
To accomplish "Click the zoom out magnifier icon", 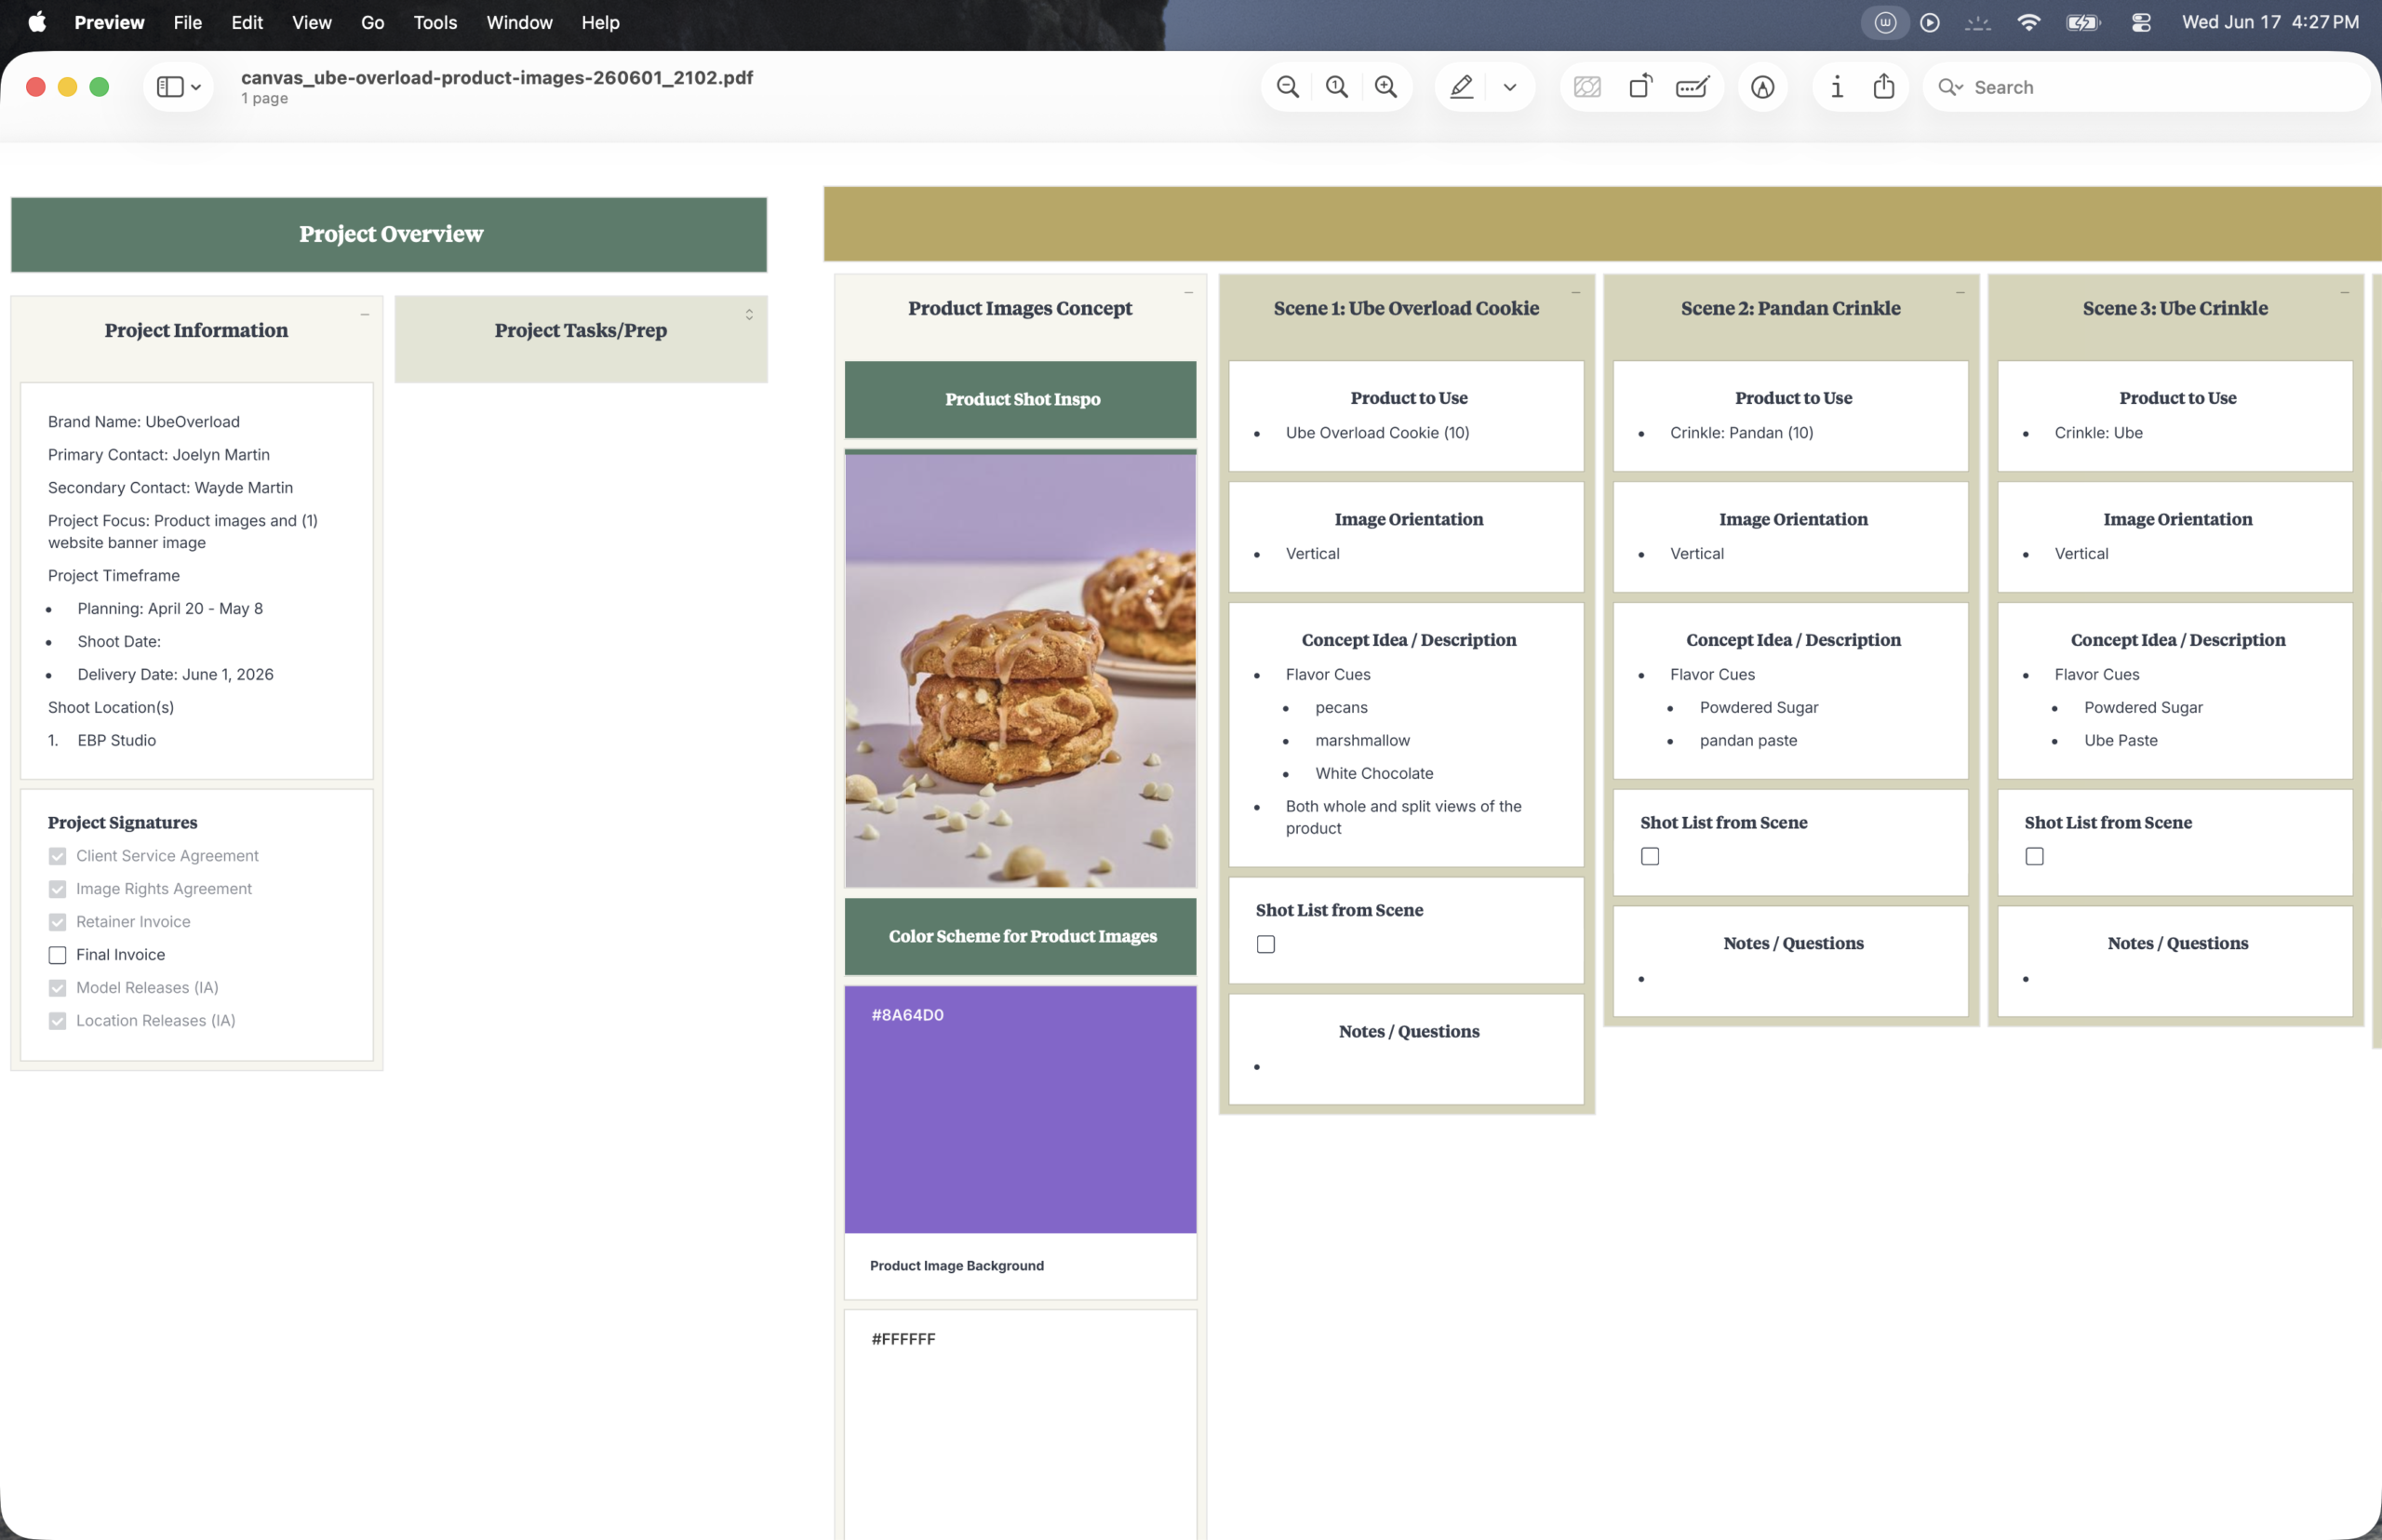I will [1288, 87].
